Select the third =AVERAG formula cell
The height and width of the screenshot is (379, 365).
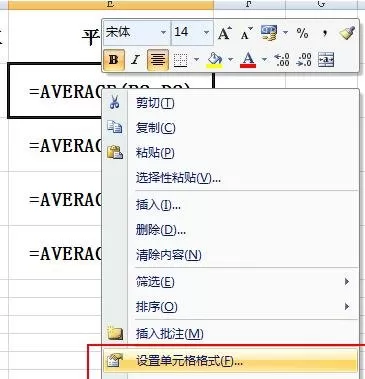pyautogui.click(x=55, y=199)
